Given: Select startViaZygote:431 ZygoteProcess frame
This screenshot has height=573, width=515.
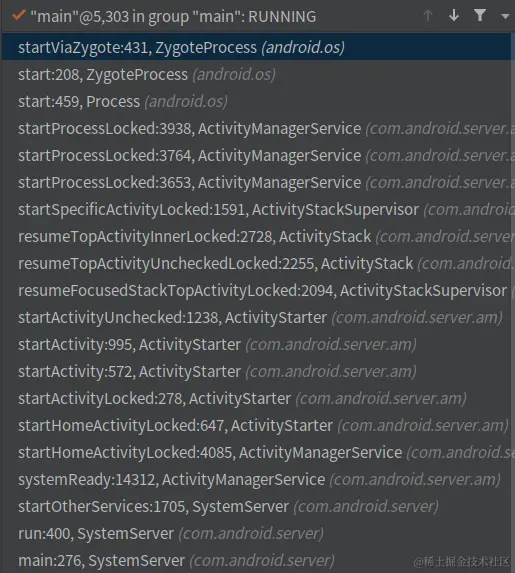Looking at the screenshot, I should coord(256,47).
